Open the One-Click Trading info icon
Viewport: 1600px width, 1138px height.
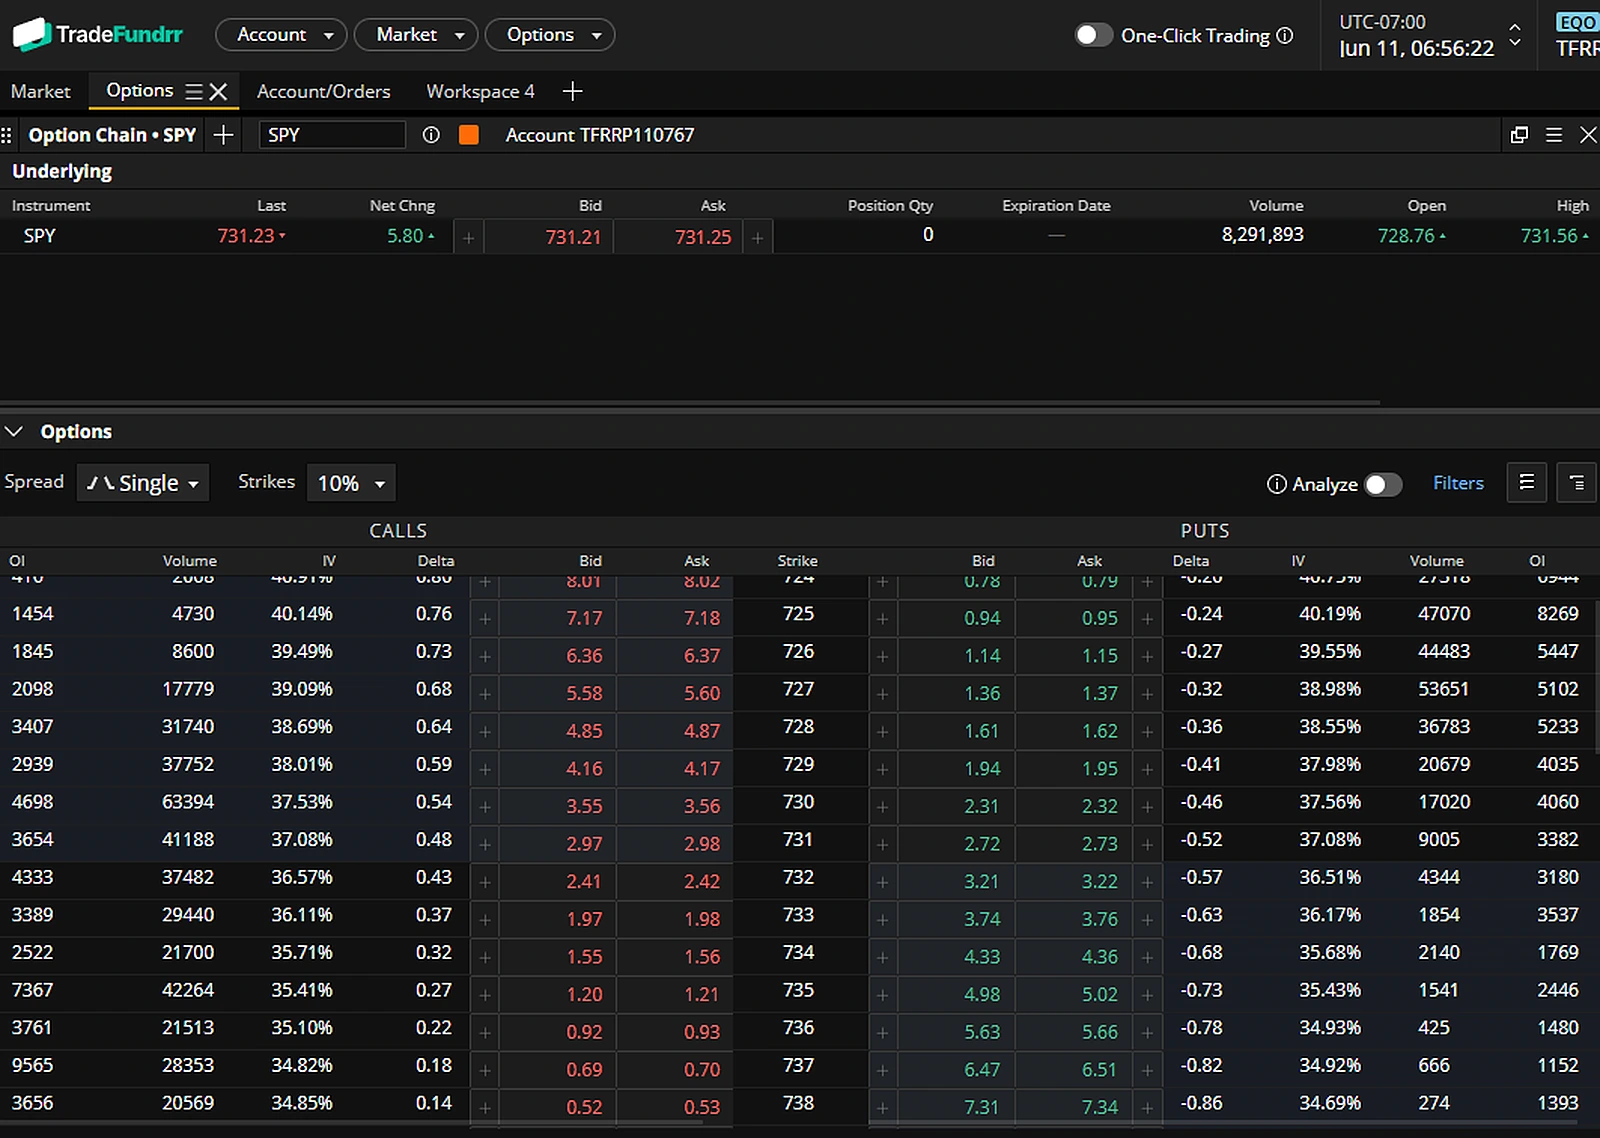(x=1285, y=35)
